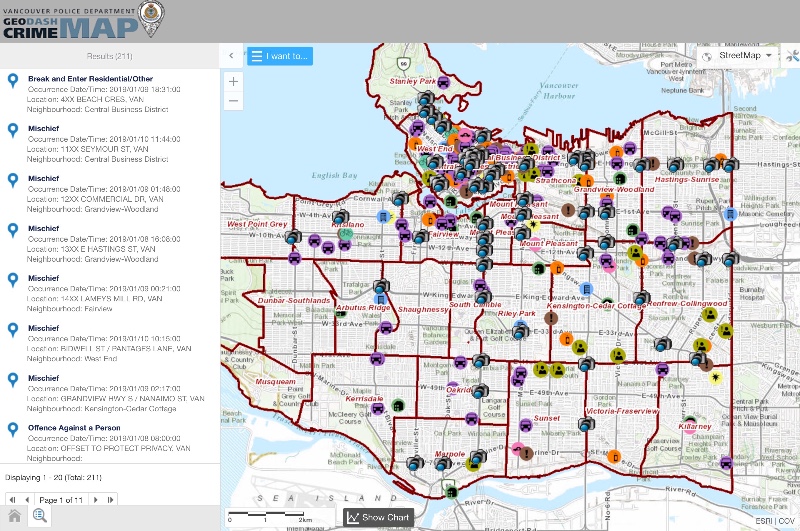The image size is (800, 531).
Task: Click the Dunbar-Southlands neighbourhood label
Action: coord(294,300)
